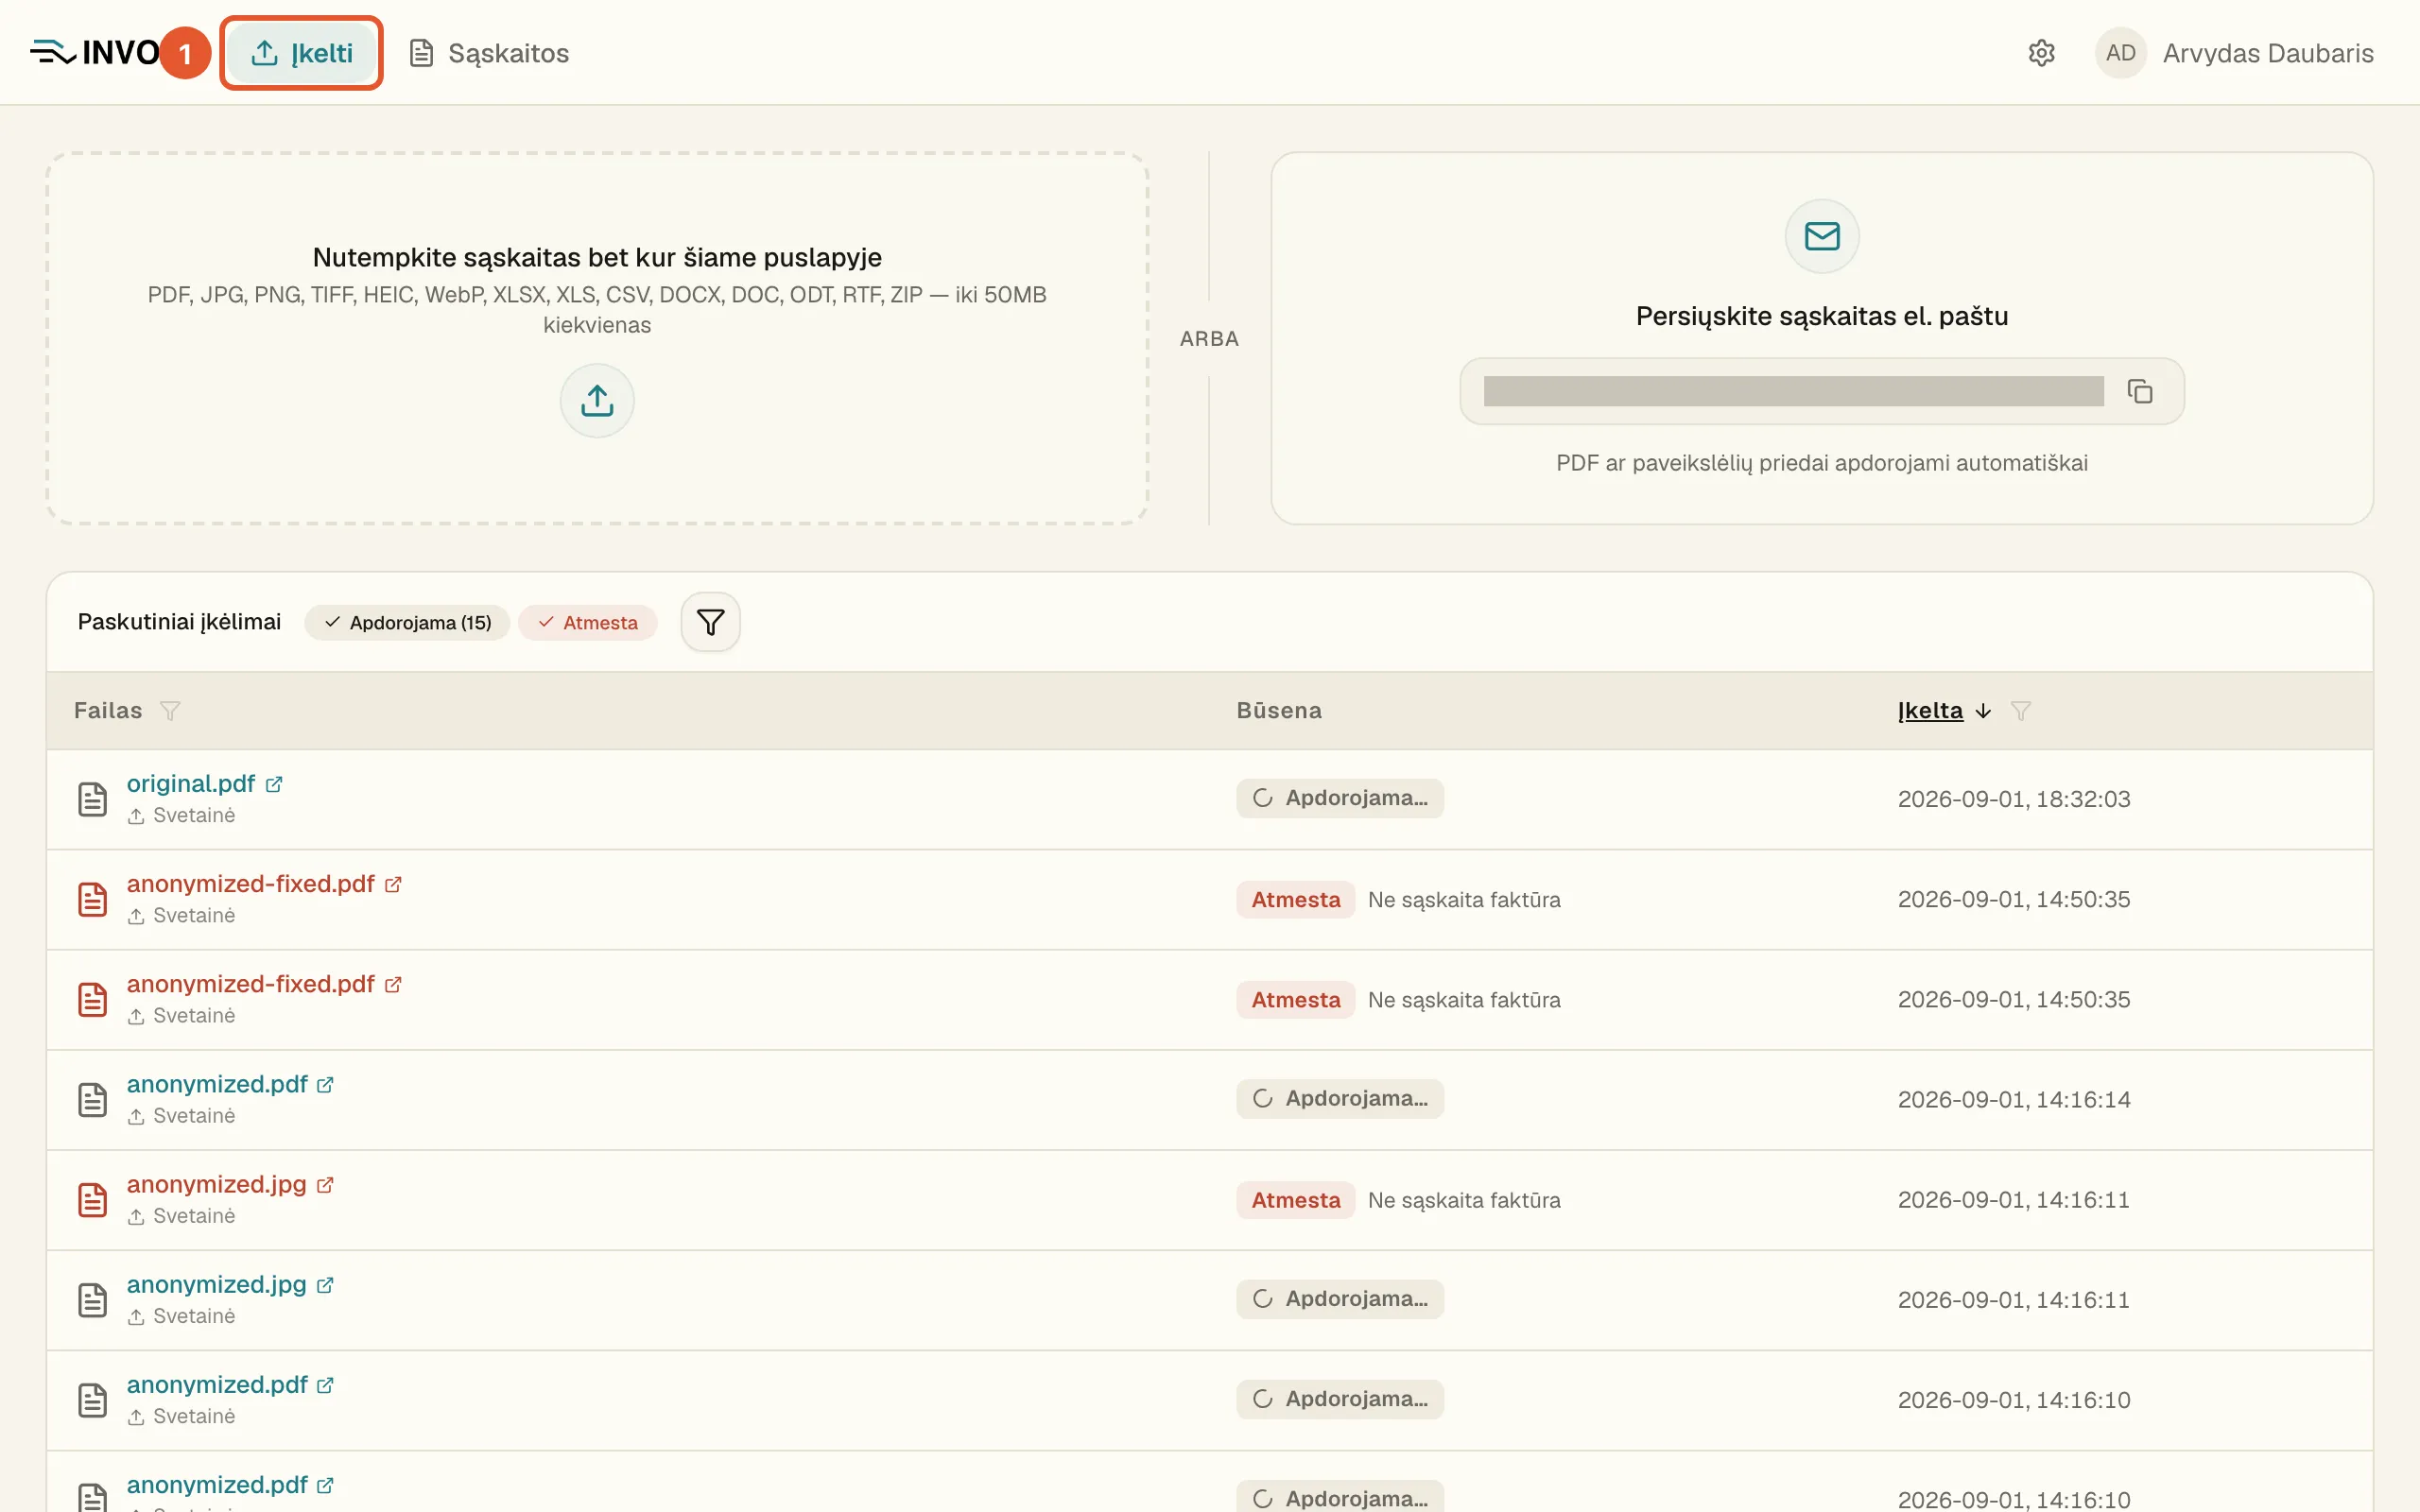Click the filter icon next to Failas

pyautogui.click(x=171, y=711)
